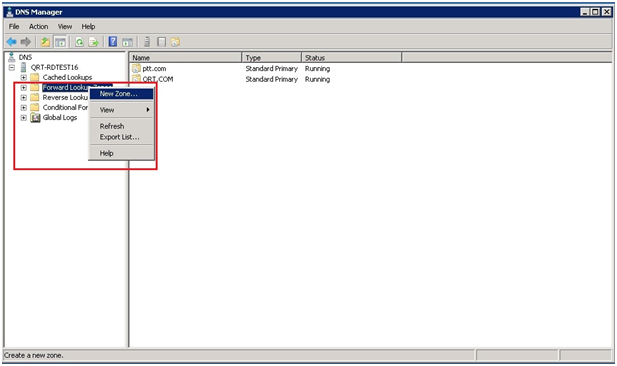This screenshot has width=617, height=366.
Task: Select the DNS root label
Action: (x=25, y=57)
